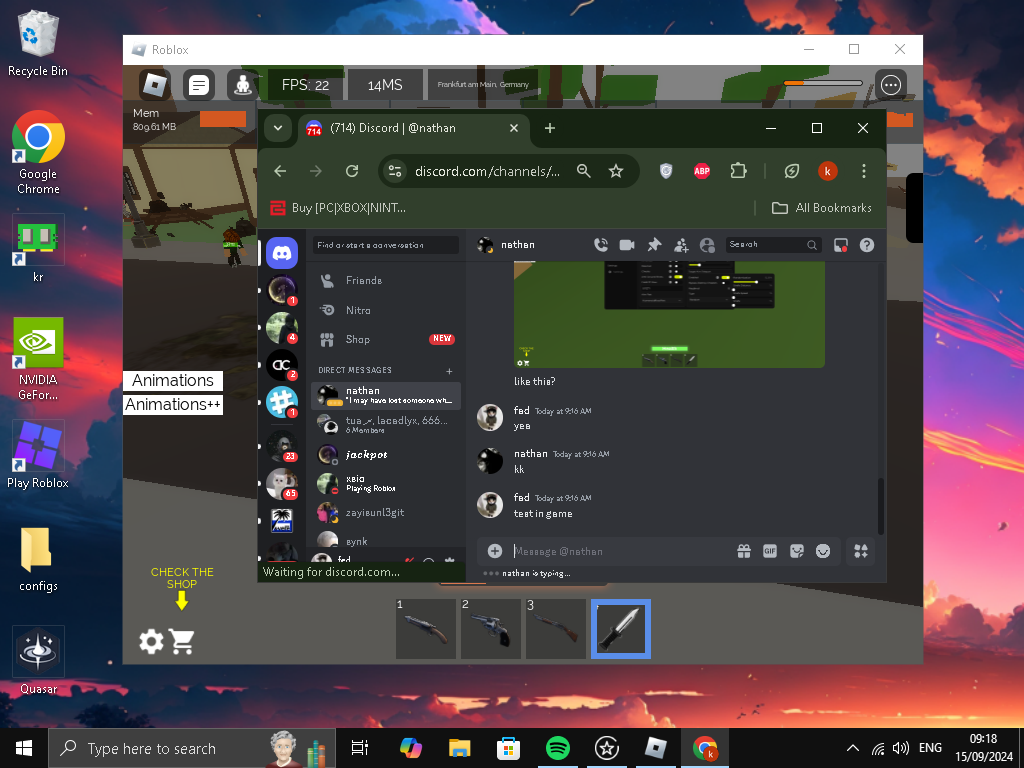
Task: Open the nathan direct message
Action: click(385, 396)
